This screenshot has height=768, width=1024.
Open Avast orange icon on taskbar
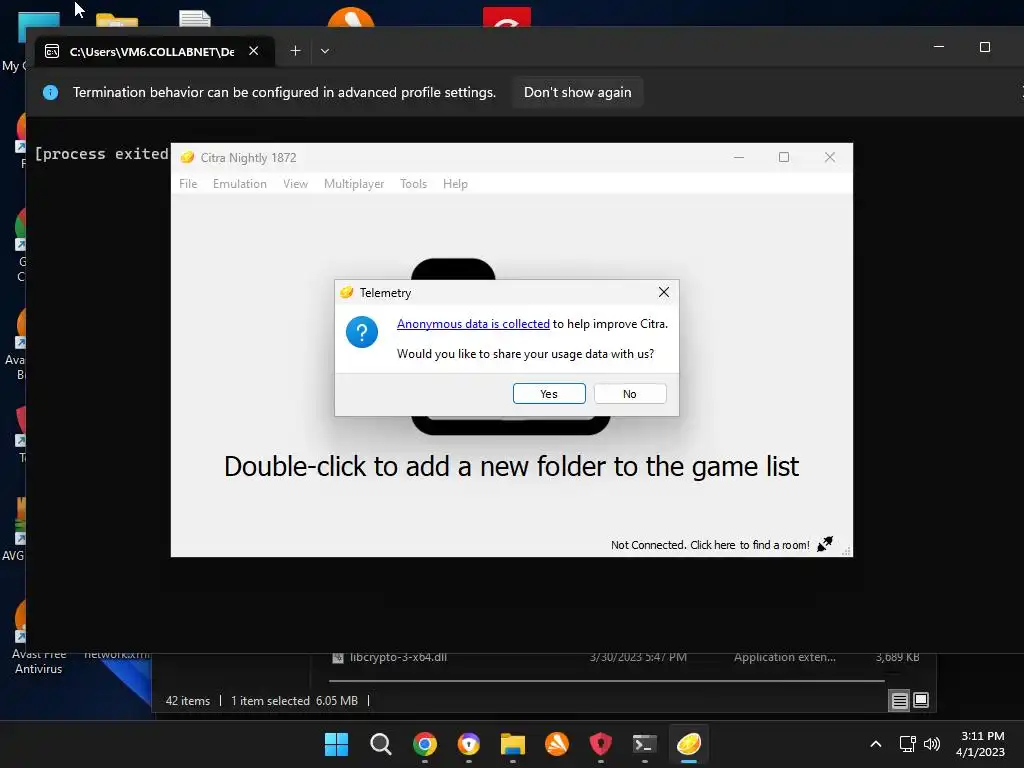tap(556, 744)
